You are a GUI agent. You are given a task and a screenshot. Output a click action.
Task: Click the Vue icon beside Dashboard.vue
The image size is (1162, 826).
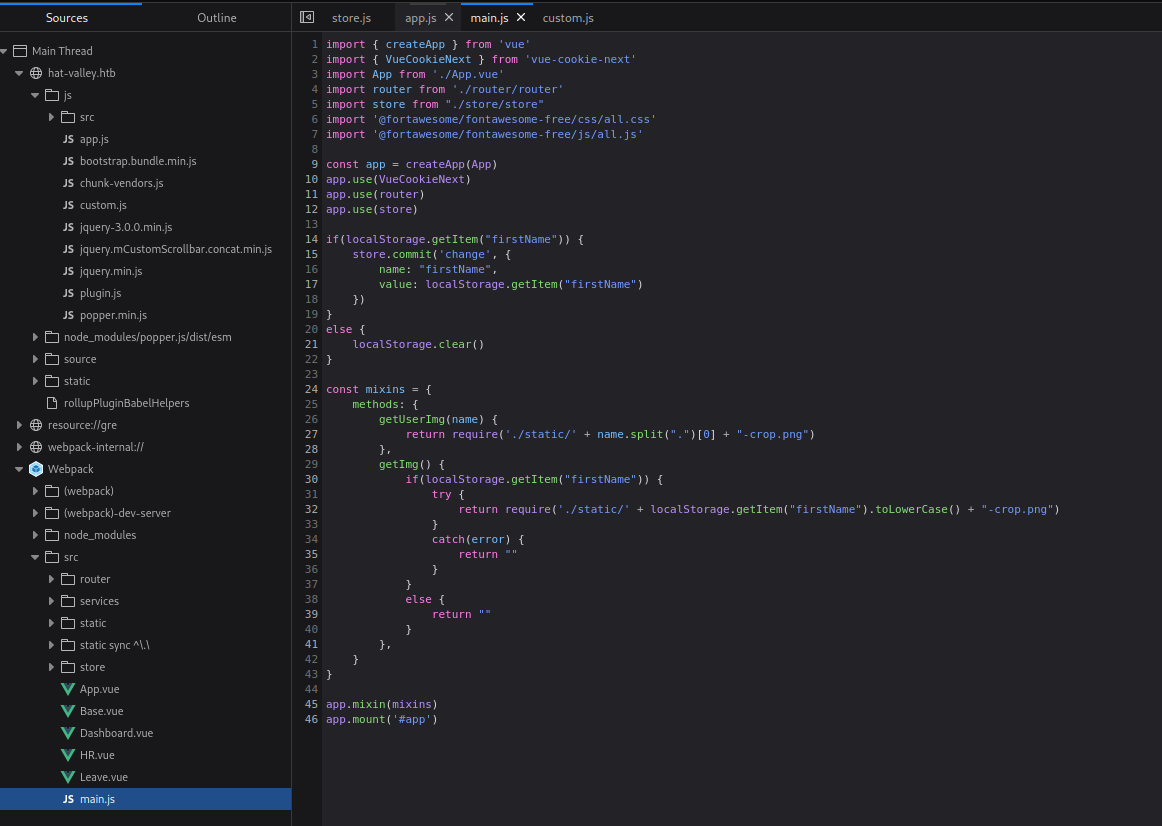(x=68, y=733)
